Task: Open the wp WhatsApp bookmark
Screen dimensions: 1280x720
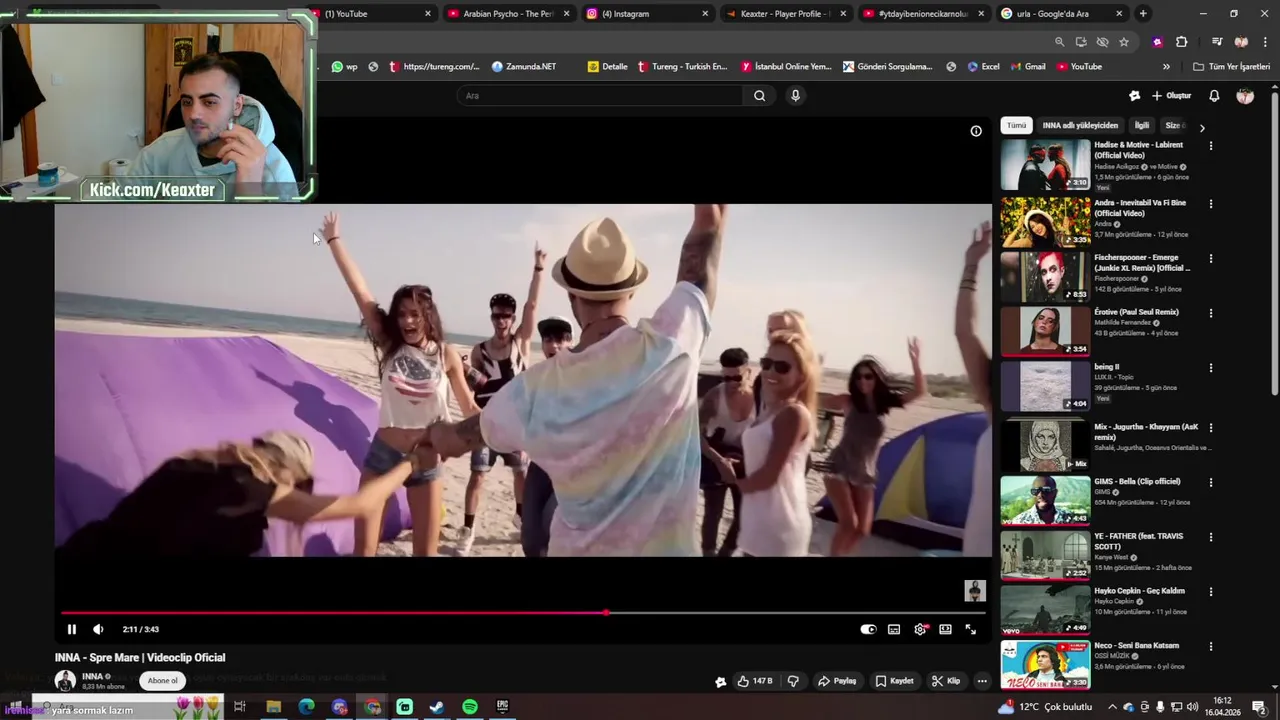Action: (345, 67)
